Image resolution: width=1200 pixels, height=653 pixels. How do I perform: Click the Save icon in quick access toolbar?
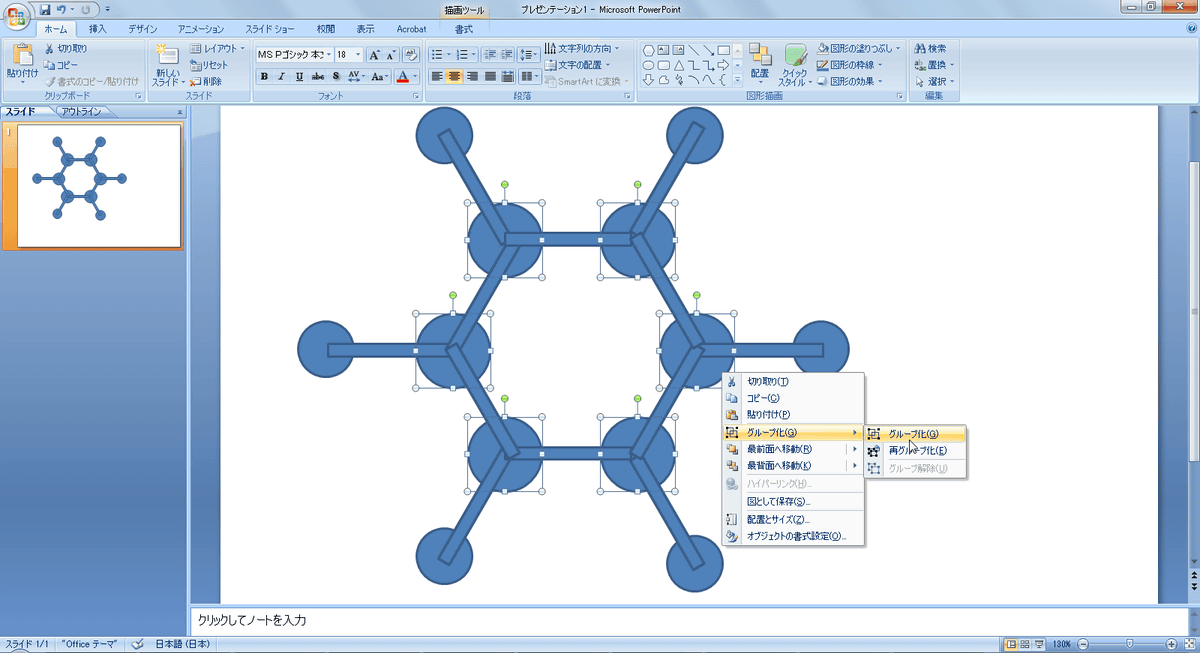(45, 9)
